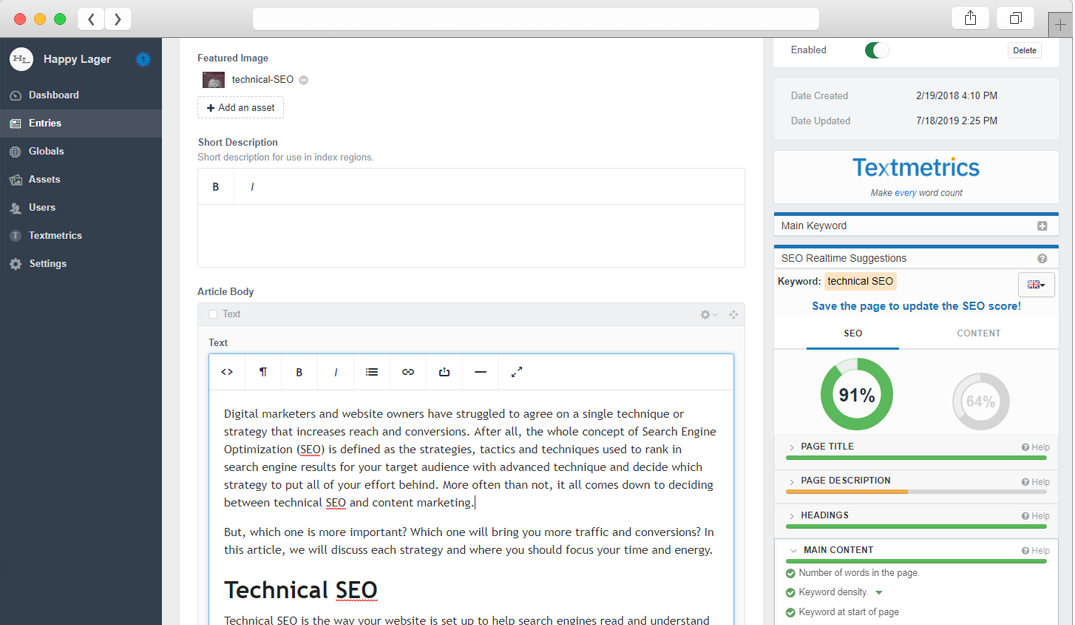Open help for SEO Realtime Suggestions
Viewport: 1075px width, 625px height.
point(1042,258)
